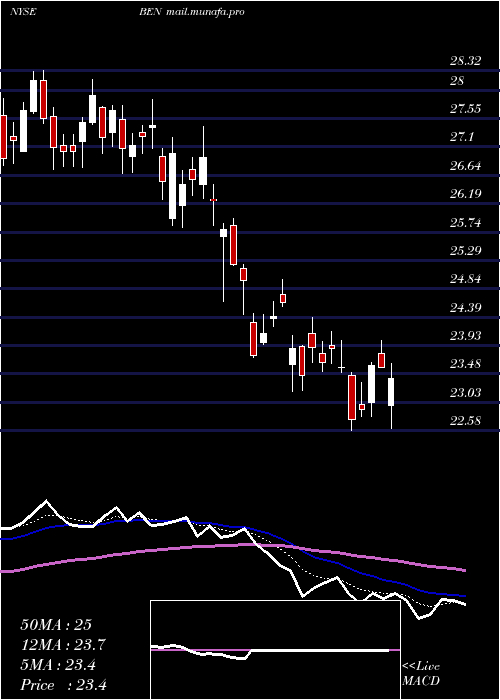Click the 24.84 price level label
The height and width of the screenshot is (700, 500).
[466, 279]
